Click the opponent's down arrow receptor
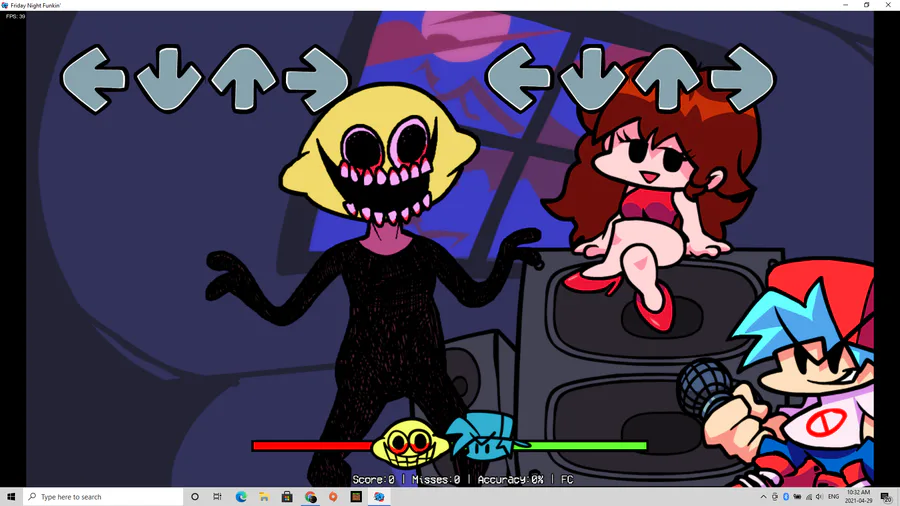Viewport: 900px width, 506px height. click(169, 80)
